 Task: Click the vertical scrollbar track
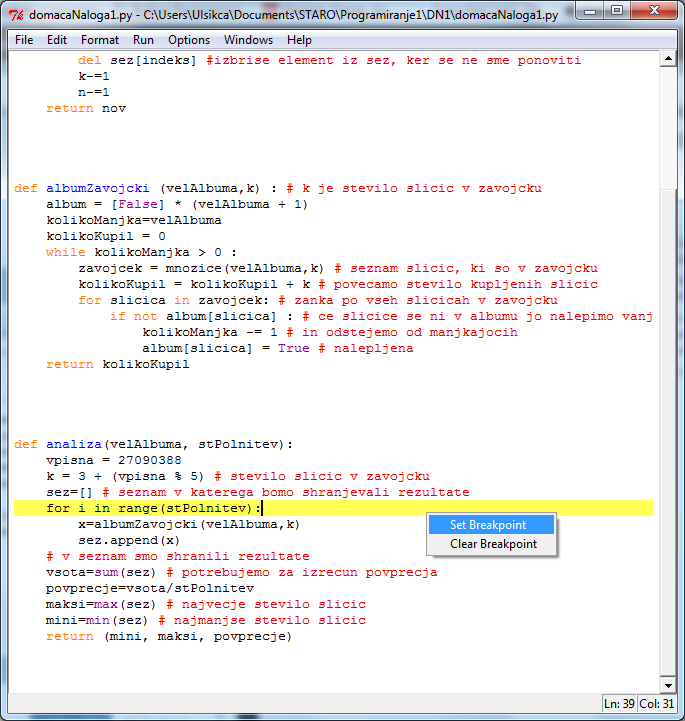[670, 400]
